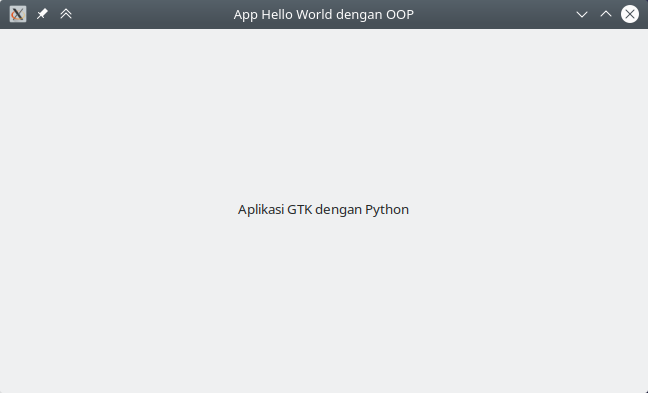Open the X11 window menu icon
648x393 pixels.
coord(18,14)
